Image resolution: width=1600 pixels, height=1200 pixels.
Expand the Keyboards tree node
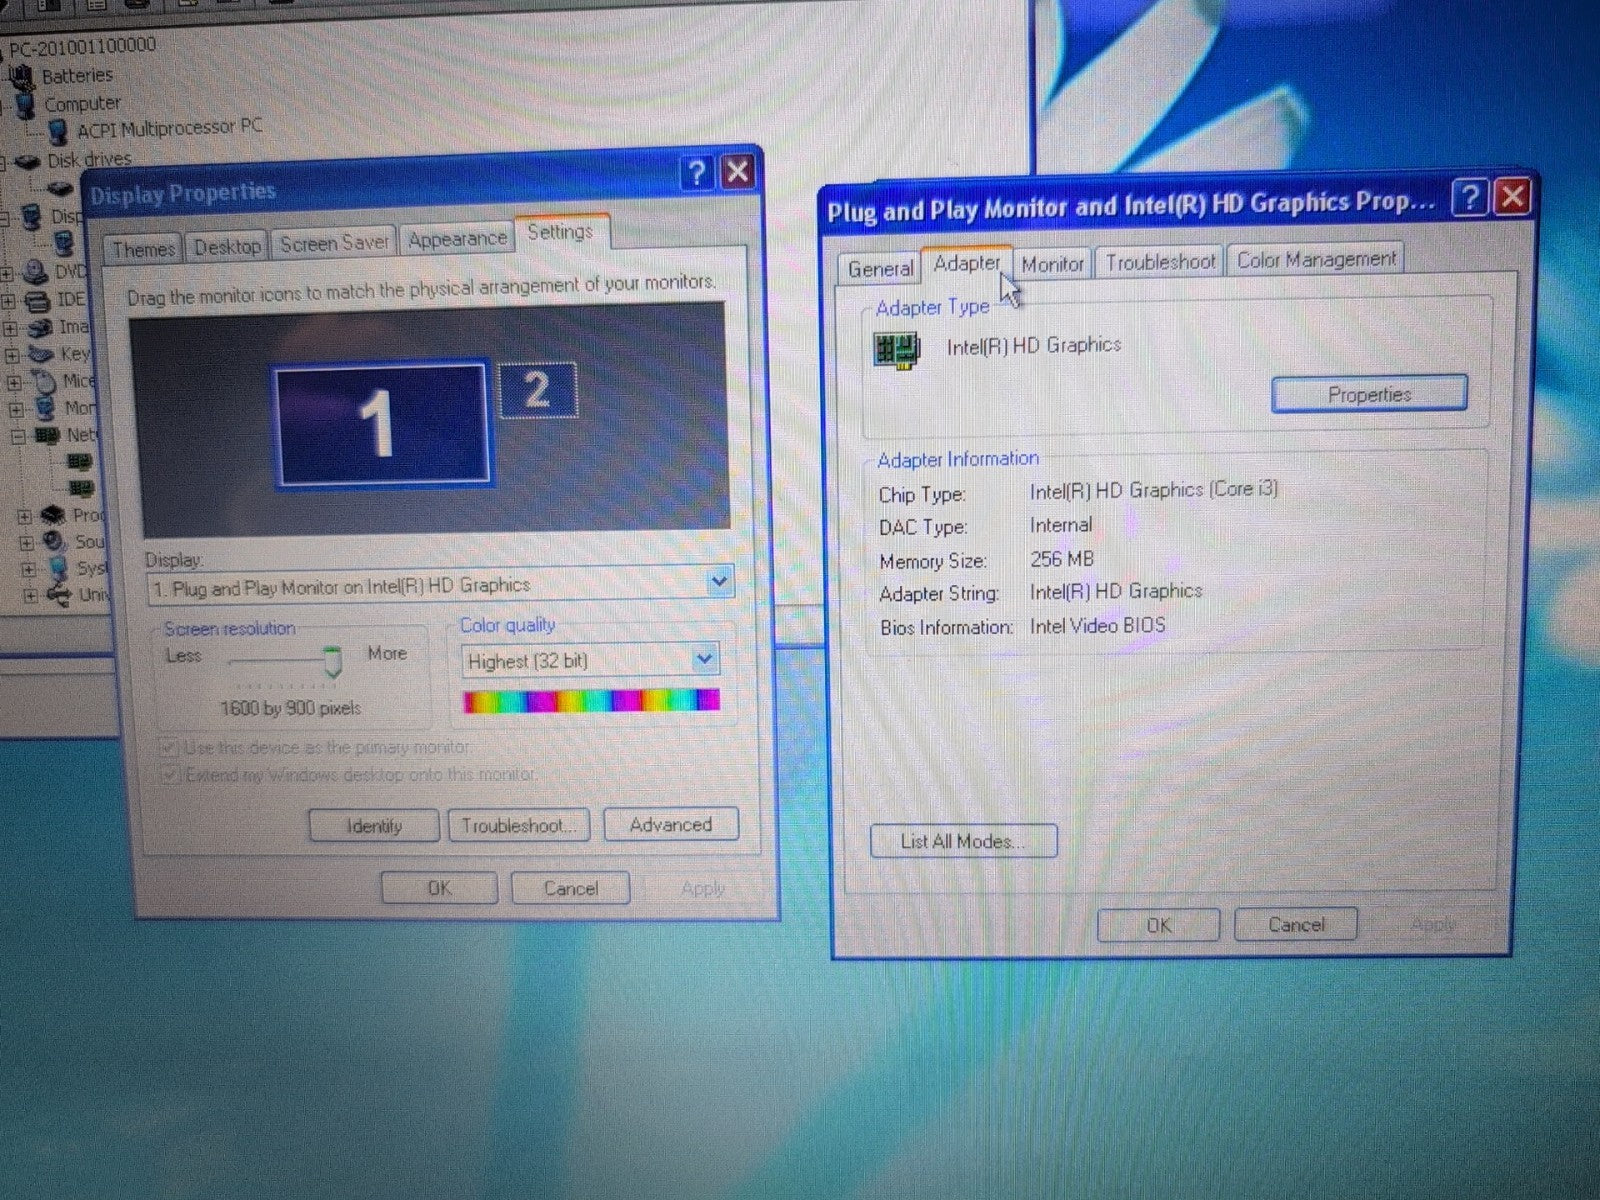[13, 355]
